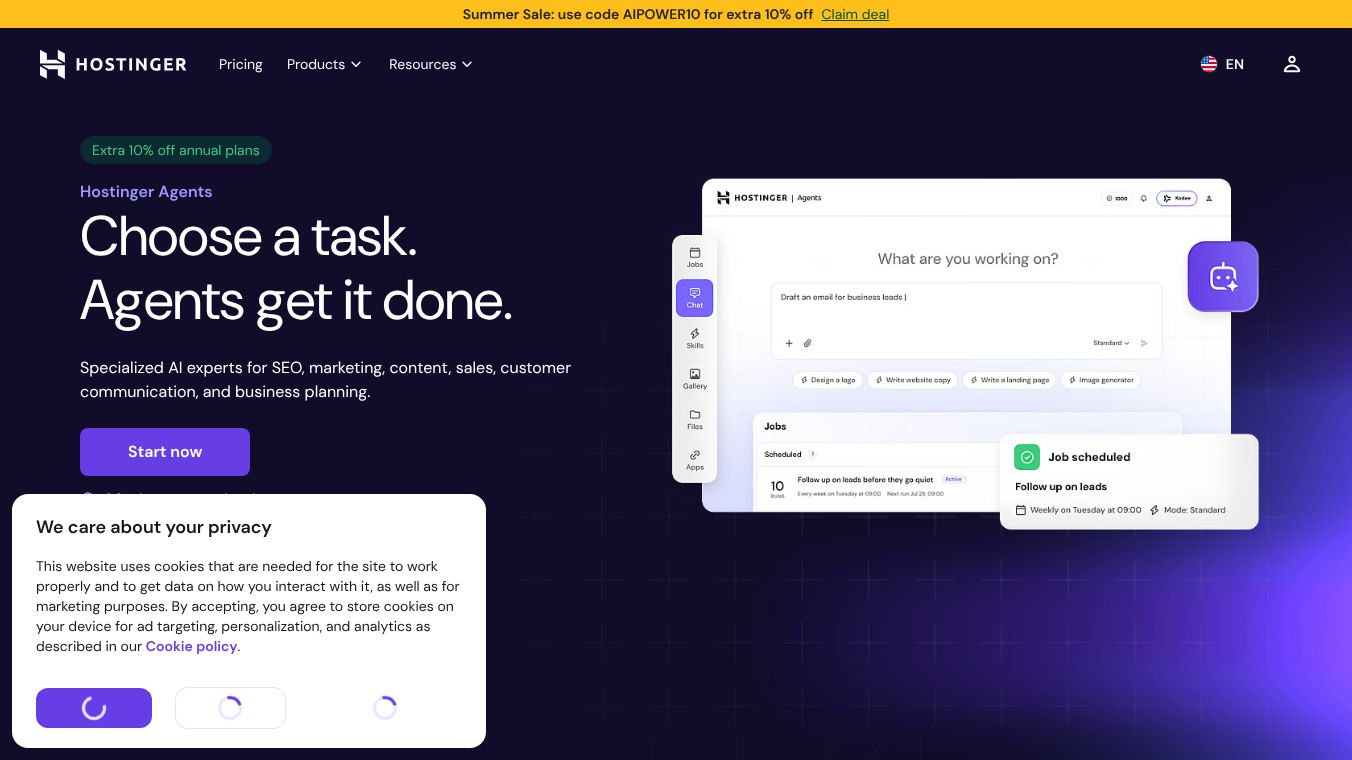Click the Extra 10% off annual plans badge
Screen dimensions: 1352x760
pos(176,150)
